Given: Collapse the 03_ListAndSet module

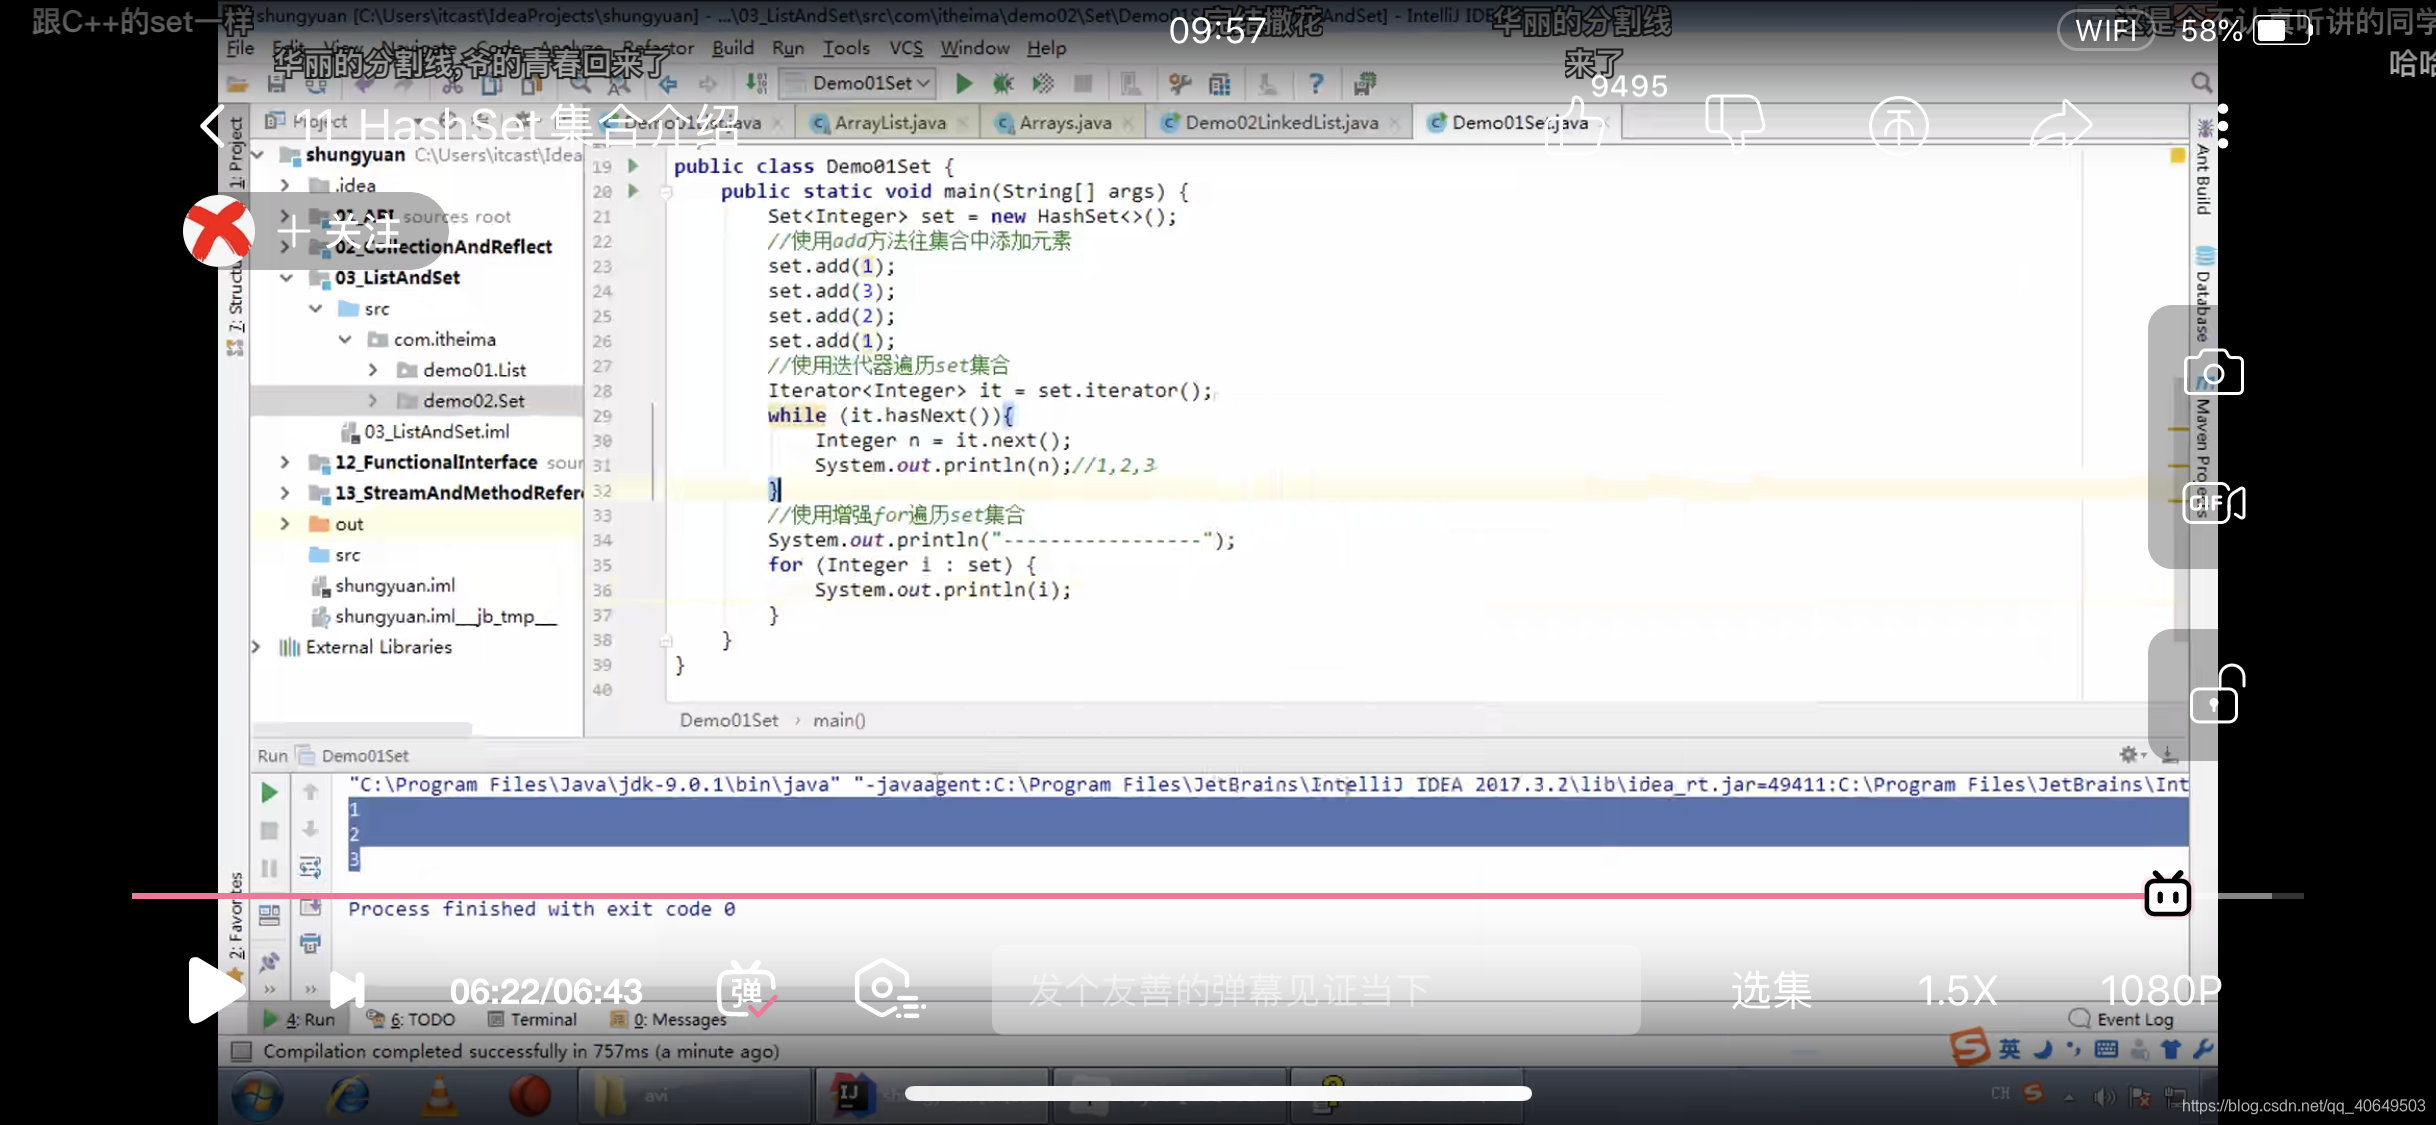Looking at the screenshot, I should coord(286,278).
